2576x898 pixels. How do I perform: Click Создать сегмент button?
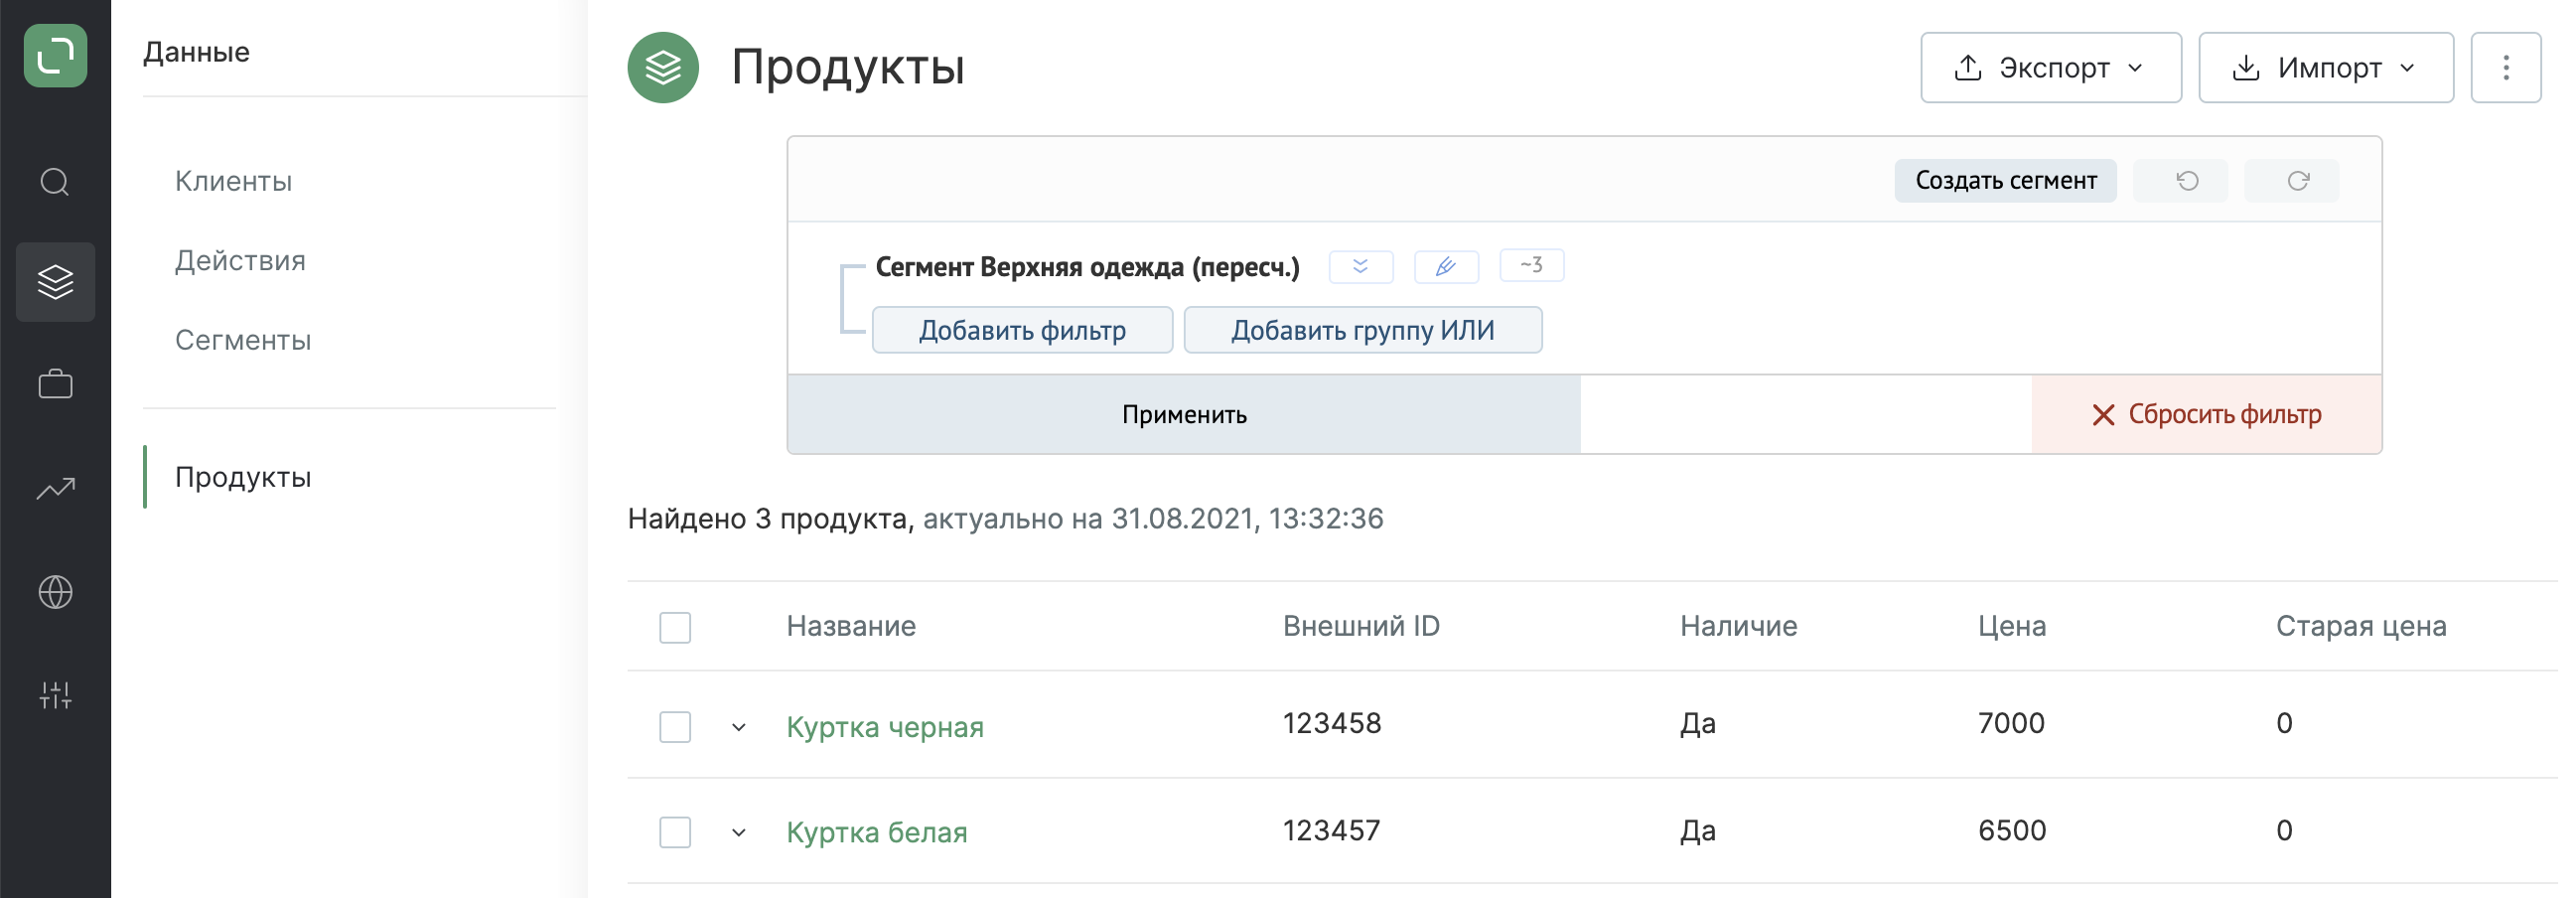2005,181
